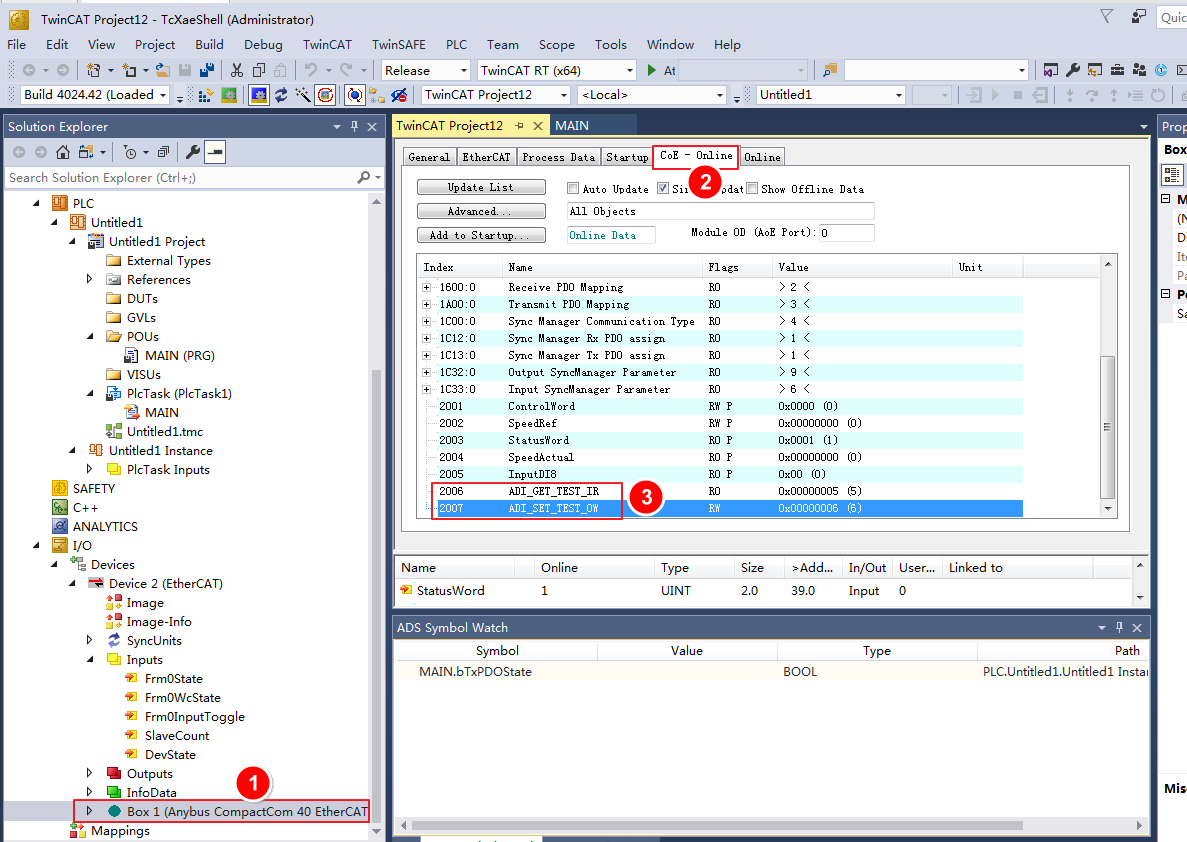Click the Scan devices wand icon
Screen dimensions: 1187x842
click(303, 95)
